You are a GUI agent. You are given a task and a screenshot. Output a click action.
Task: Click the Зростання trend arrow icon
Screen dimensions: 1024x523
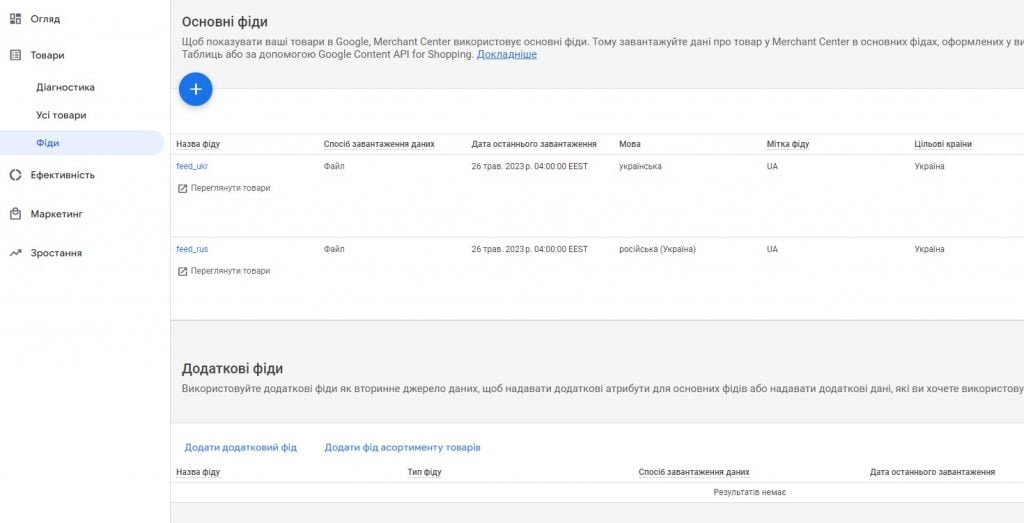[15, 253]
